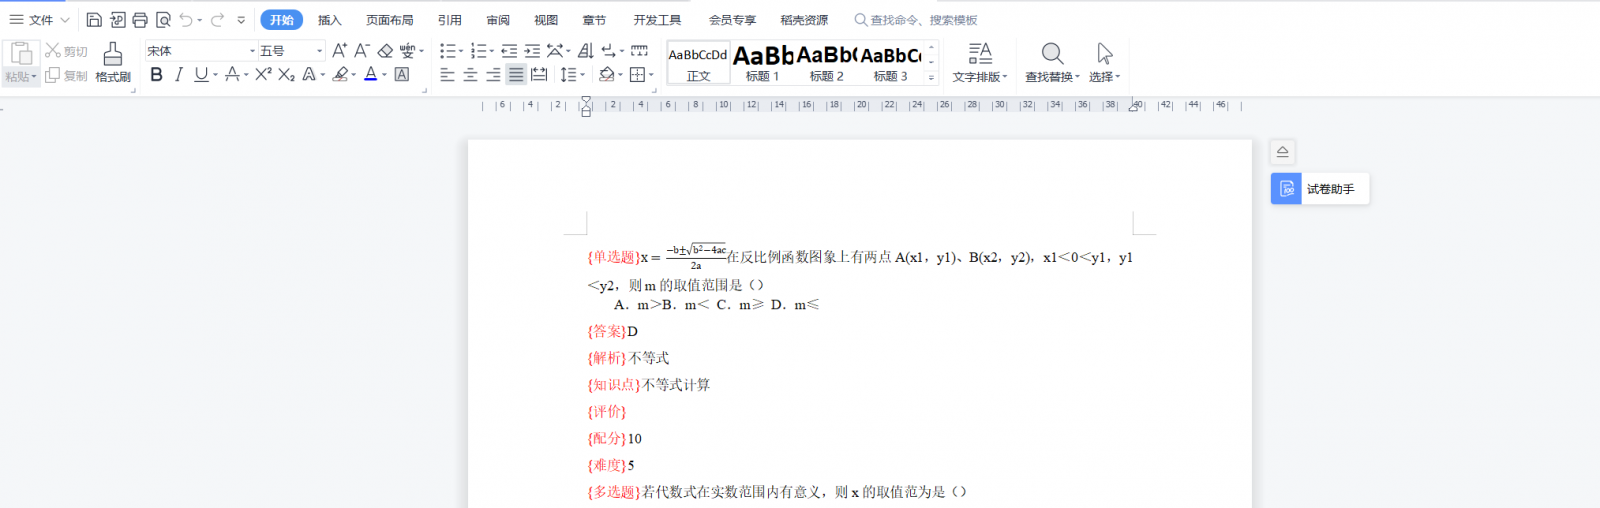Apply superscript formatting

tap(263, 74)
